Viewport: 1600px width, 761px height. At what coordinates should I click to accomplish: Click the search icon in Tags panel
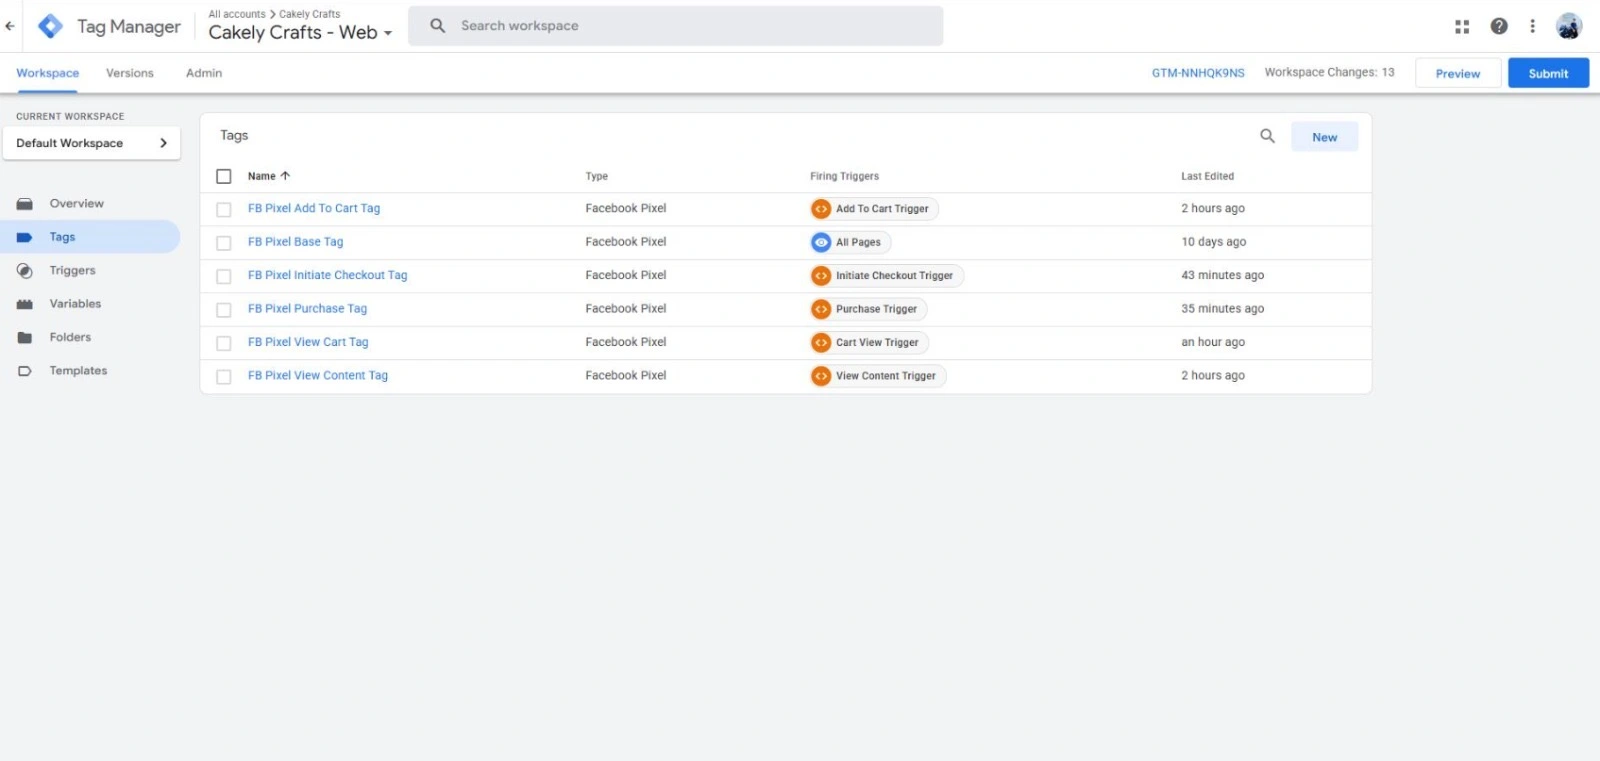(1267, 136)
